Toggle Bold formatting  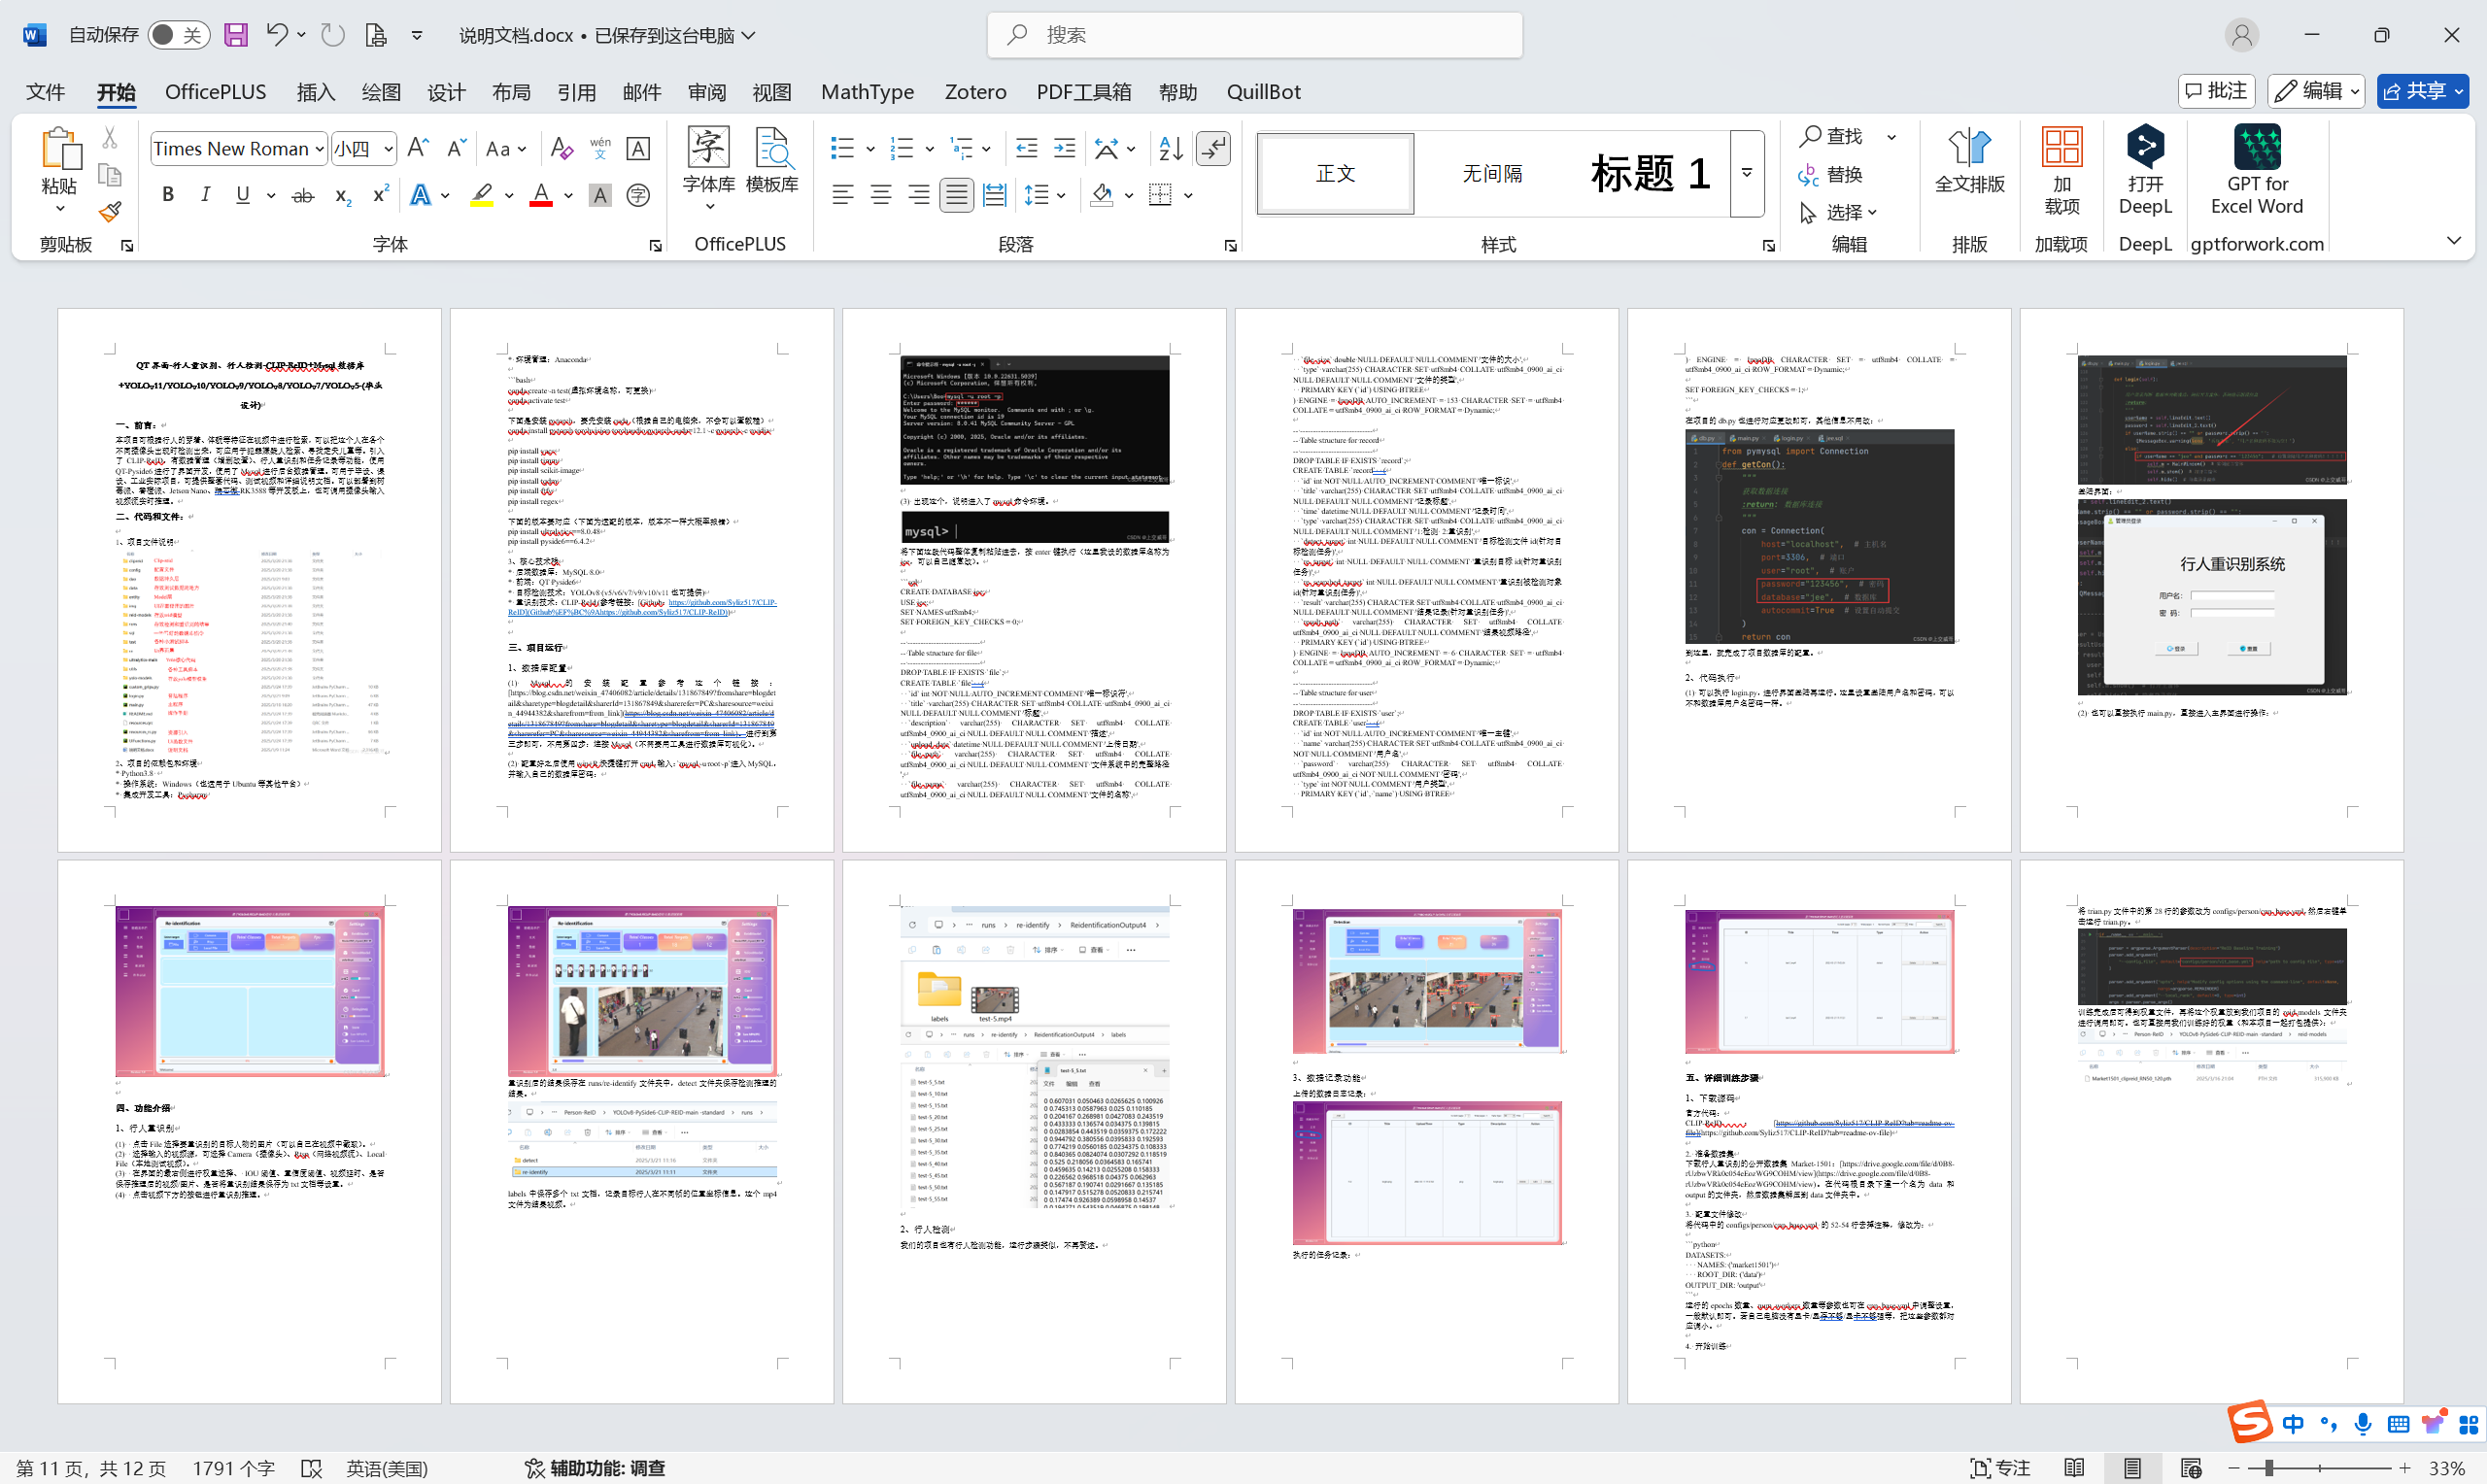[x=168, y=196]
